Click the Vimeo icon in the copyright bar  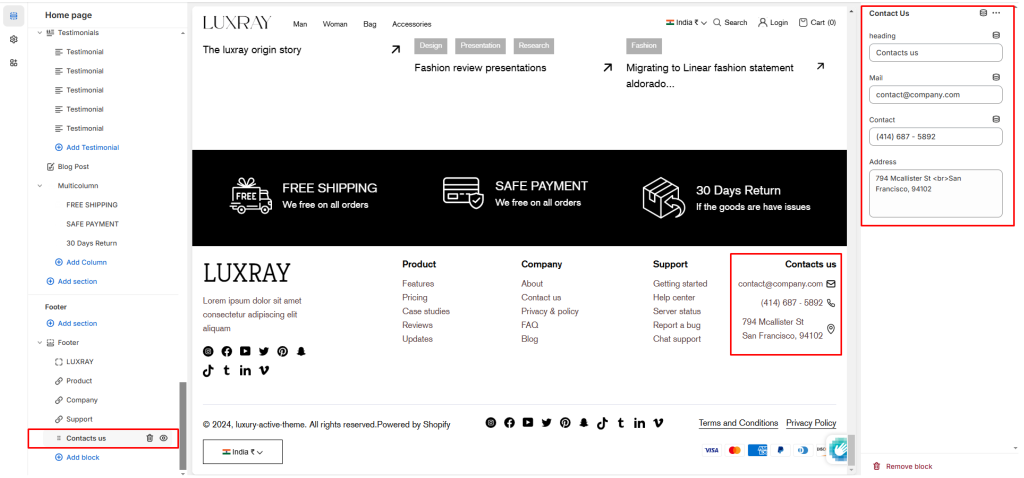tap(658, 423)
